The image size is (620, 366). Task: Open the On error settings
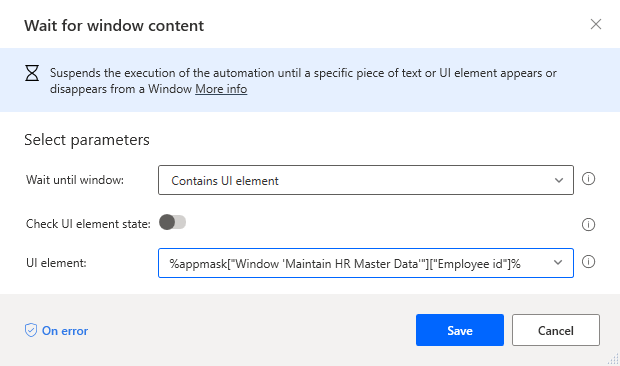(x=57, y=330)
